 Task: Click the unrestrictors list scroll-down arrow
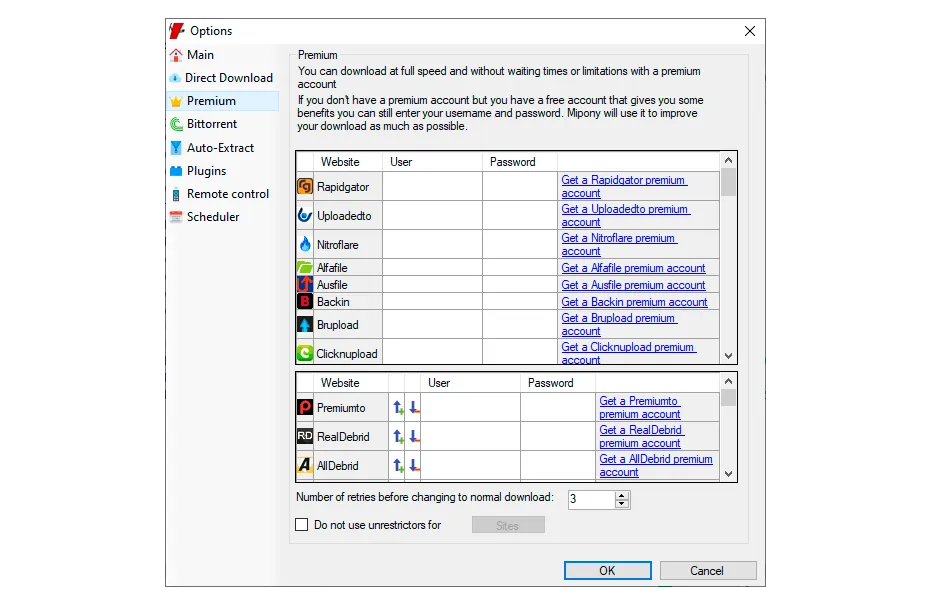tap(729, 474)
